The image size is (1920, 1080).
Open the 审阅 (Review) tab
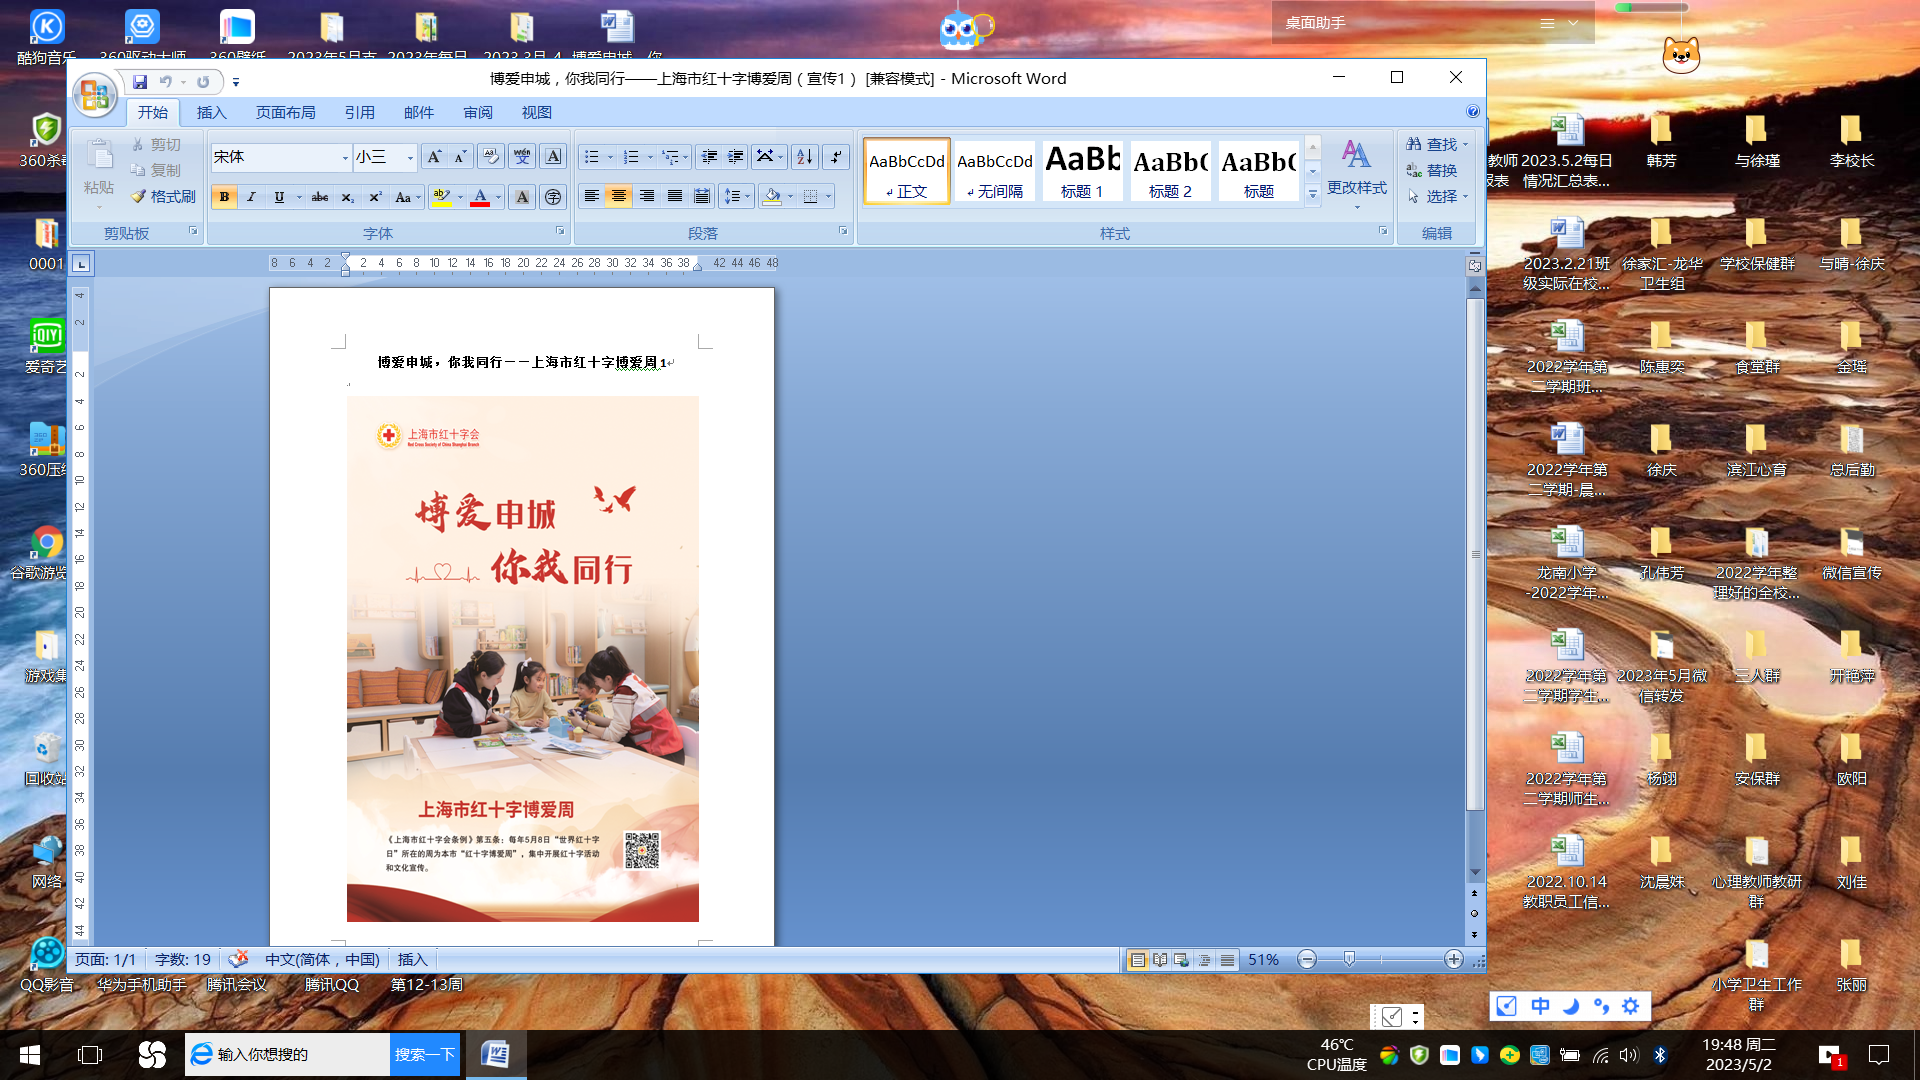click(x=478, y=112)
